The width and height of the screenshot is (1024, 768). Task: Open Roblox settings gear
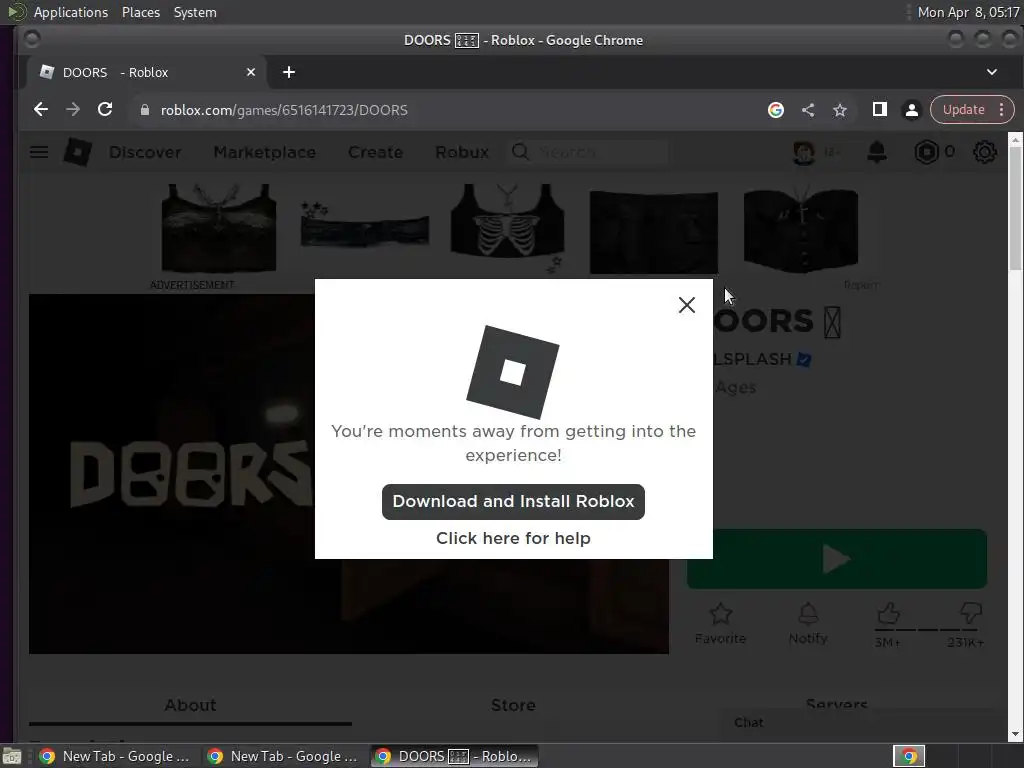pos(984,152)
